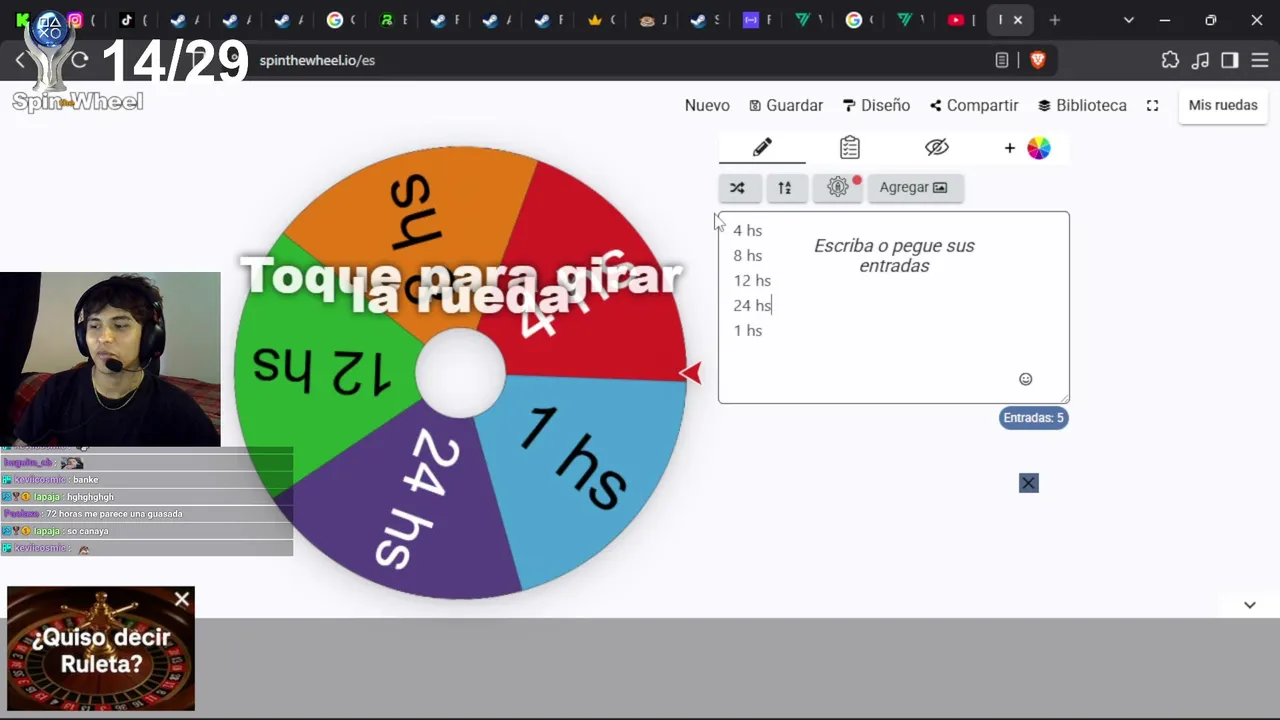Viewport: 1280px width, 720px height.
Task: Shuffle the wheel entries
Action: [x=738, y=187]
